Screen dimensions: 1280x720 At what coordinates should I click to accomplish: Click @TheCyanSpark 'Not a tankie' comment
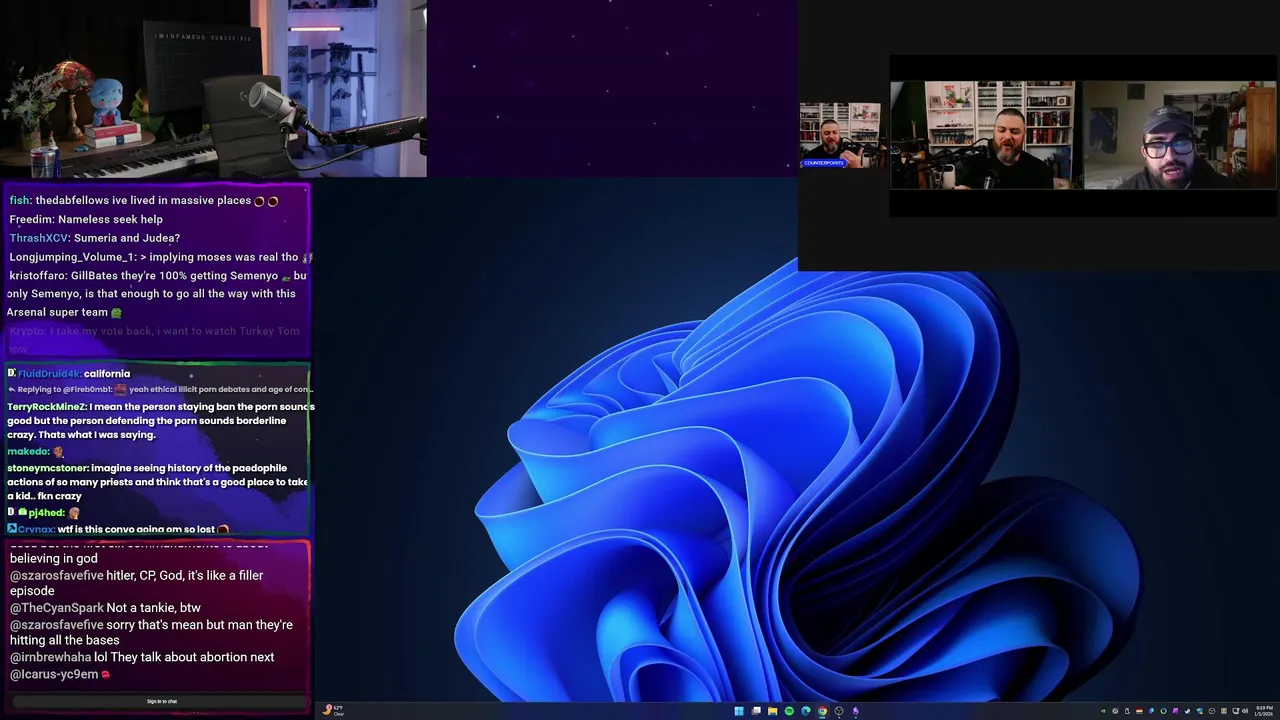coord(105,608)
